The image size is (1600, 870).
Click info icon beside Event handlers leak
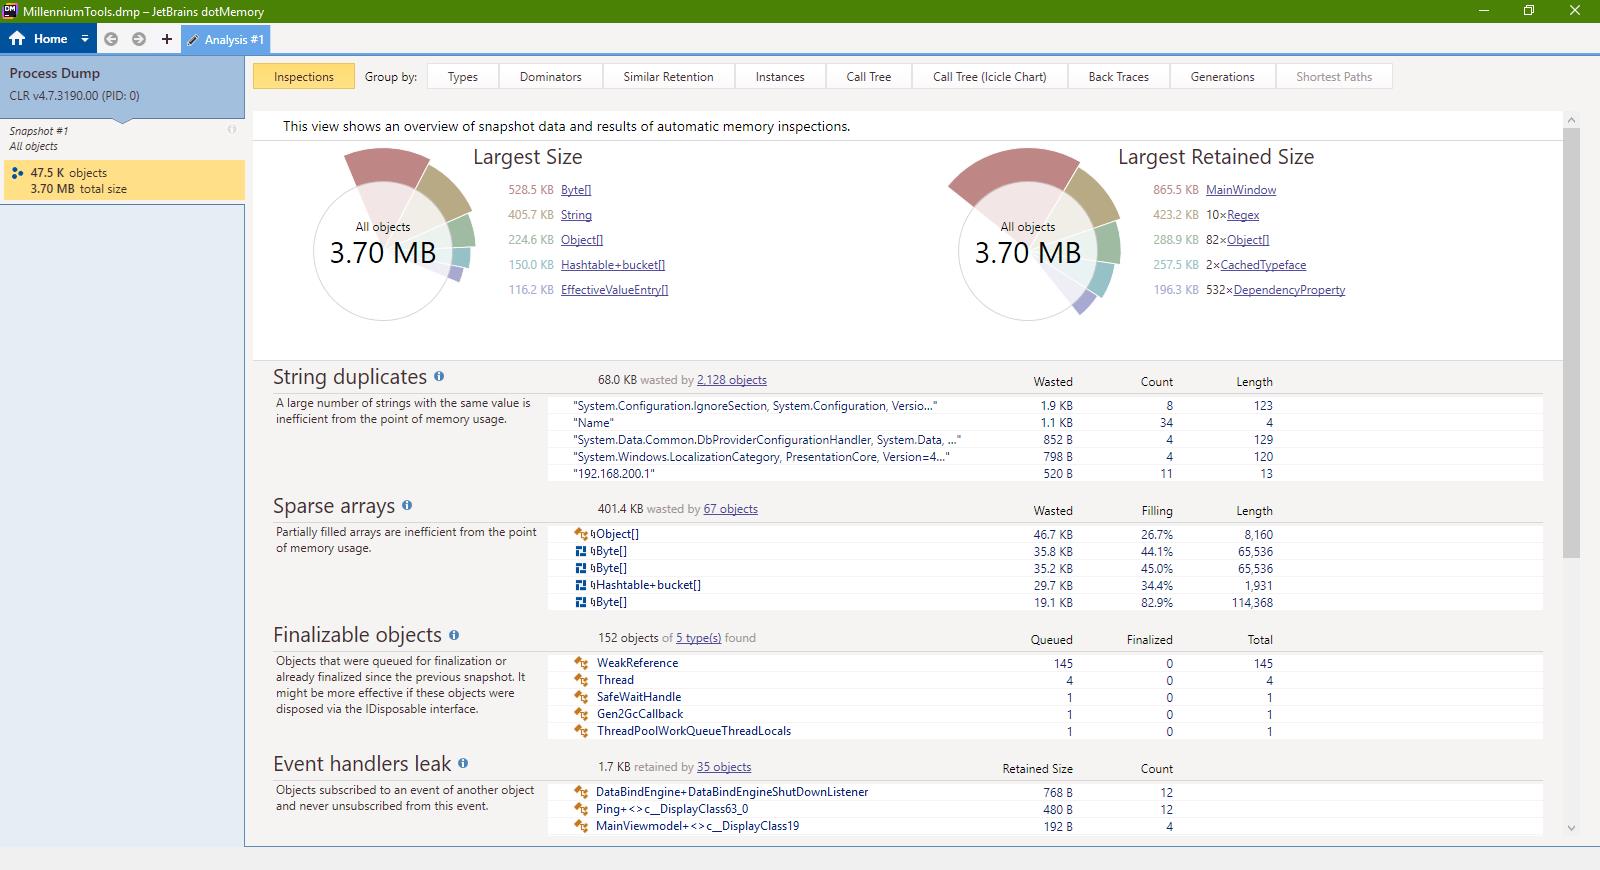point(463,763)
